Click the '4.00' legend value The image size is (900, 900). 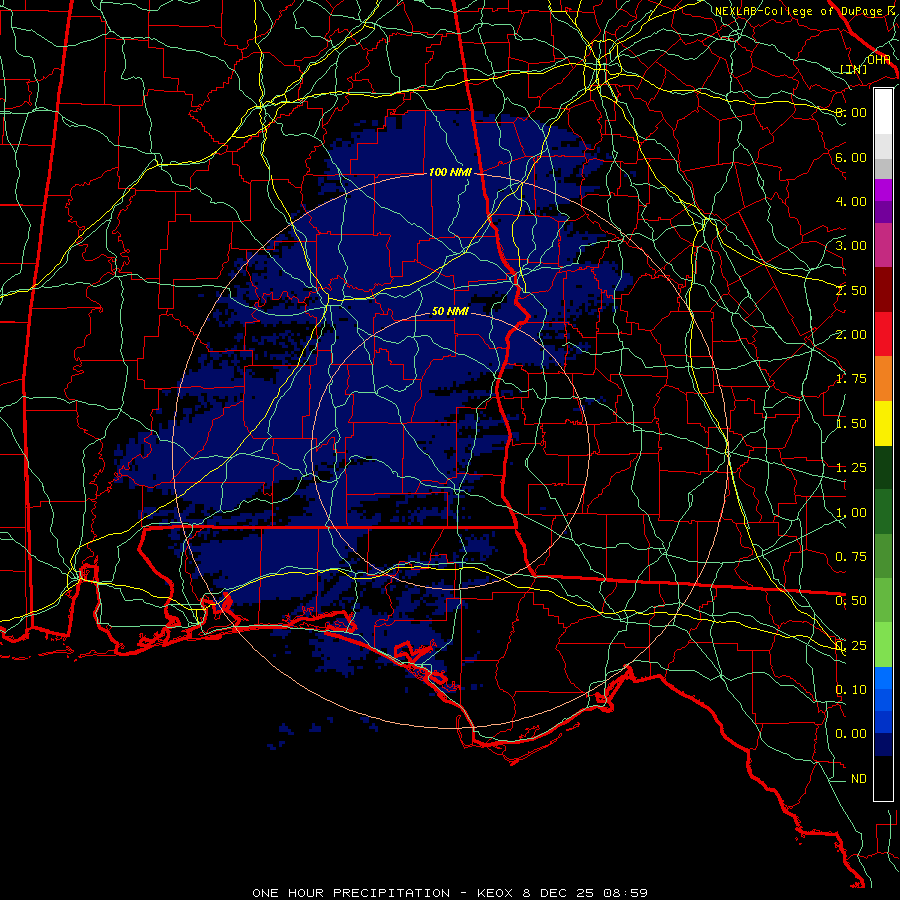[x=851, y=201]
